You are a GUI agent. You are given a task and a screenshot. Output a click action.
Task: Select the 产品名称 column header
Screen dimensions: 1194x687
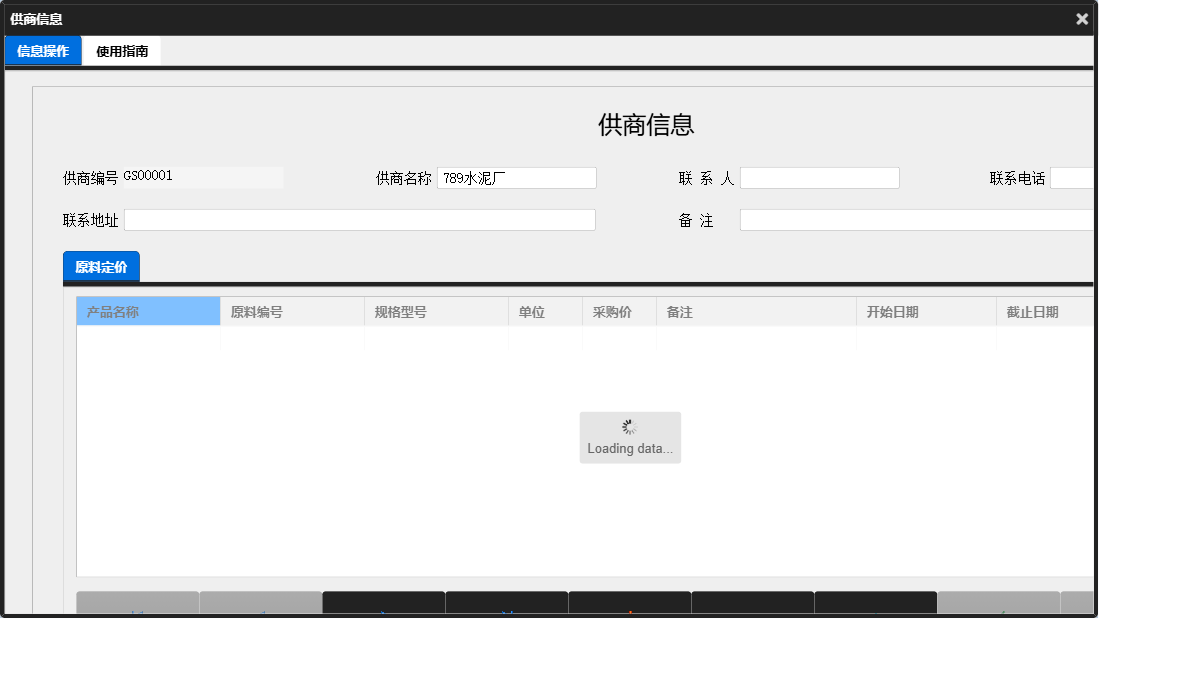coord(147,311)
